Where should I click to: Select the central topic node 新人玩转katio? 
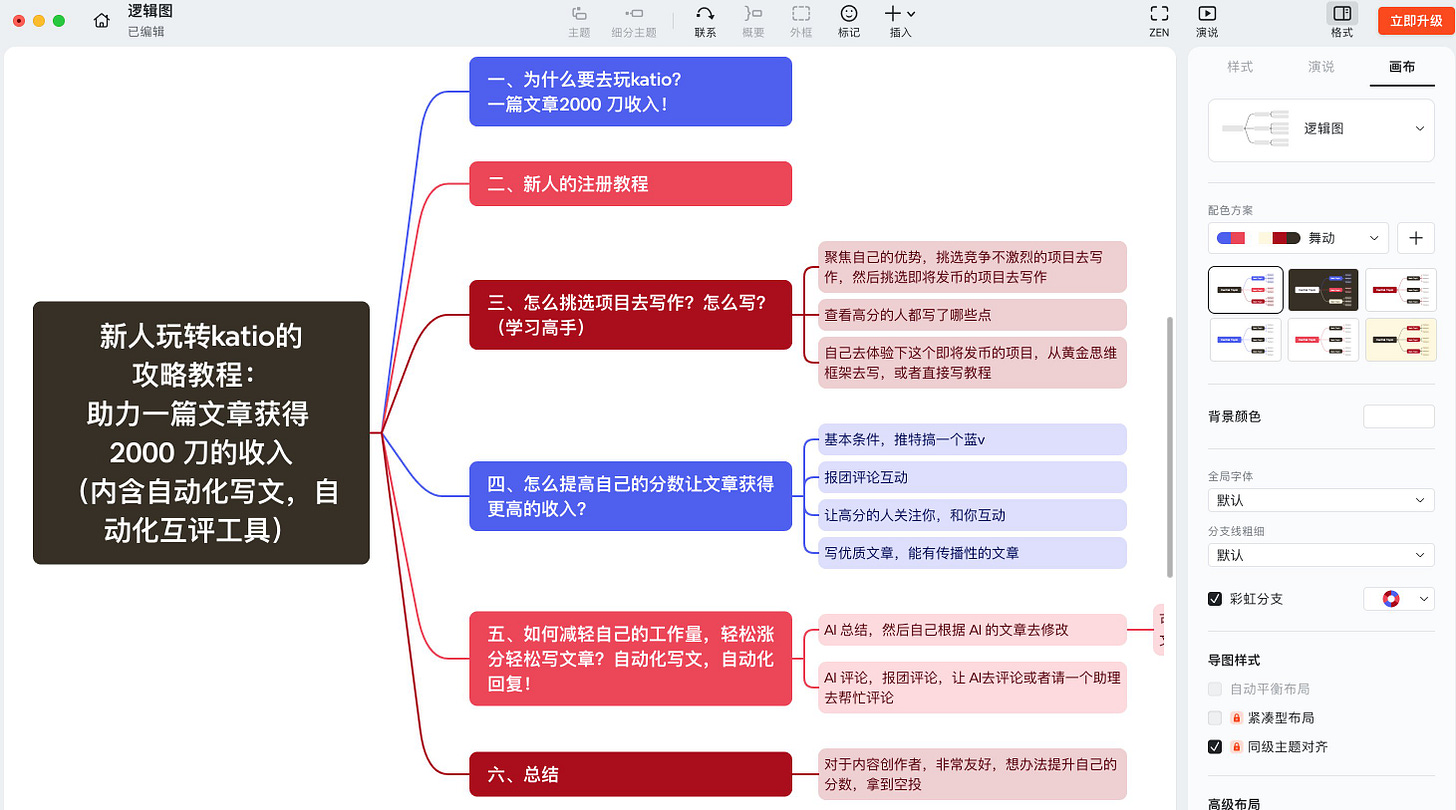coord(201,433)
